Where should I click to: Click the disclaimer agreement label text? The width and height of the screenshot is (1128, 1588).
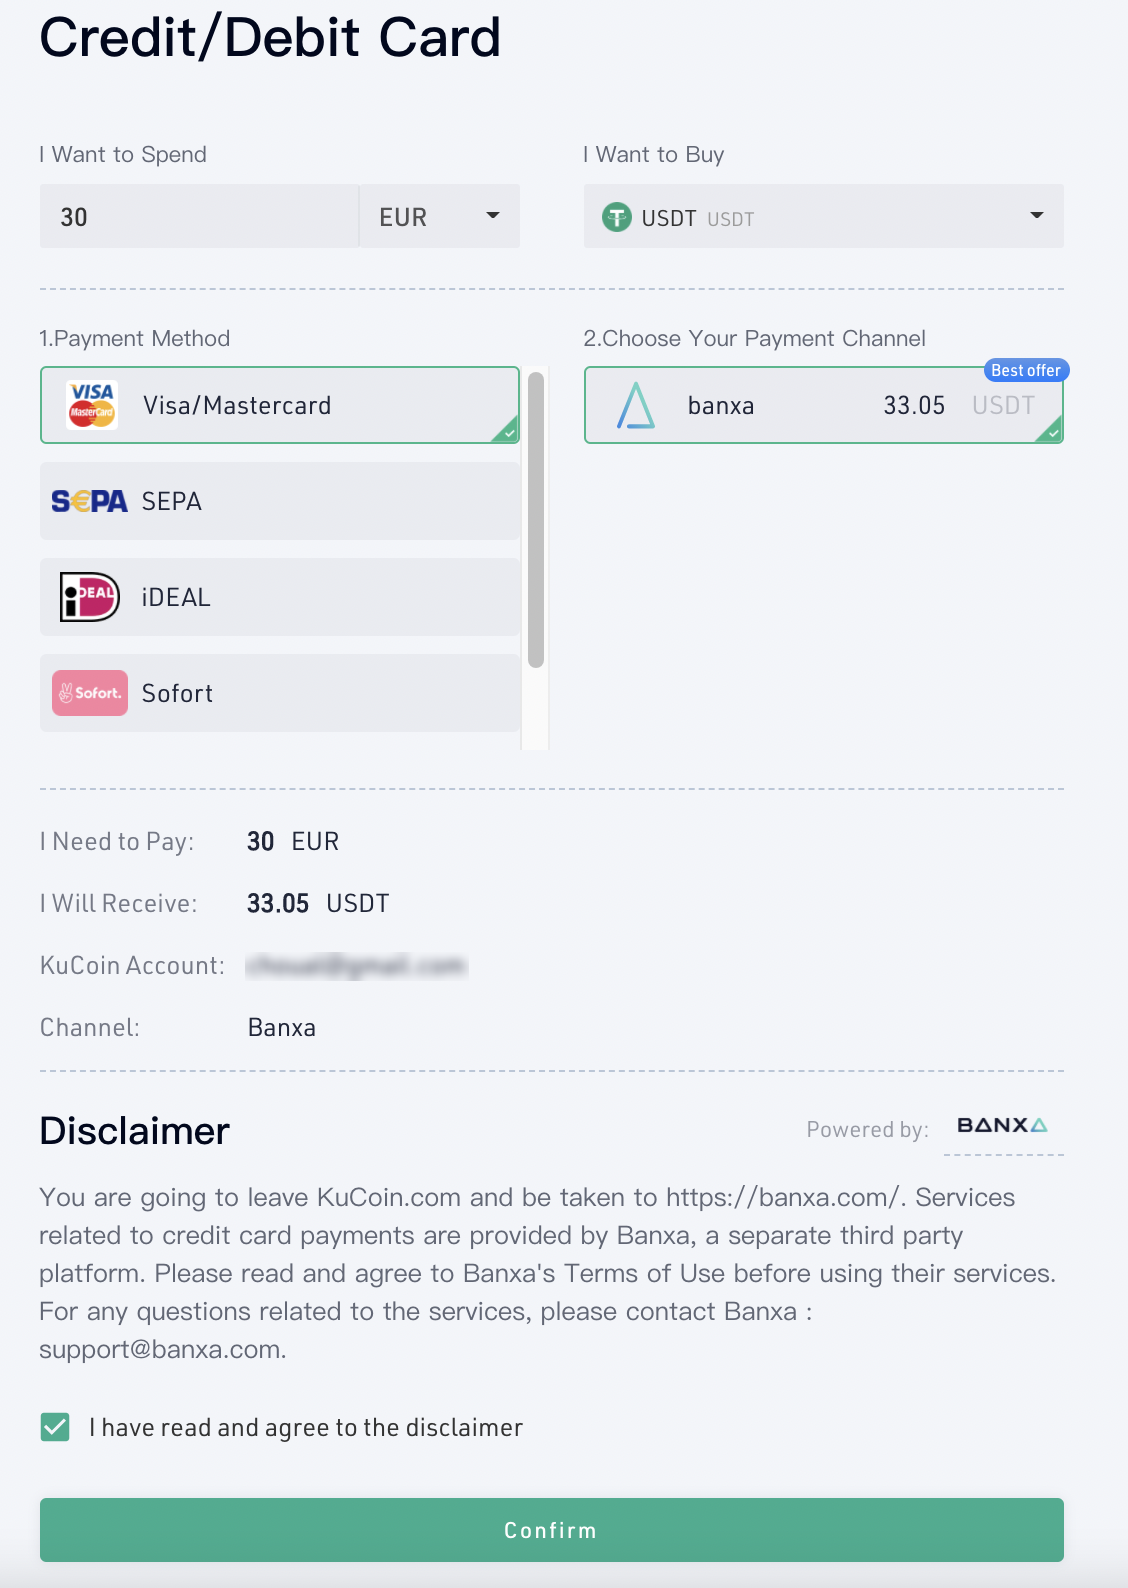coord(306,1427)
